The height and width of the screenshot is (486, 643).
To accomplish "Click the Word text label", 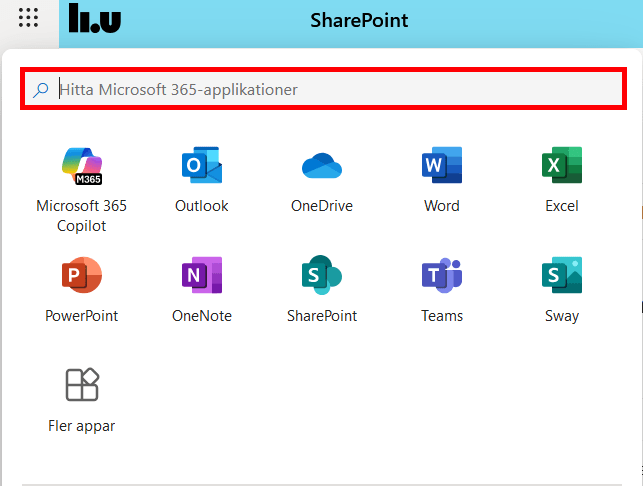I will (x=442, y=206).
